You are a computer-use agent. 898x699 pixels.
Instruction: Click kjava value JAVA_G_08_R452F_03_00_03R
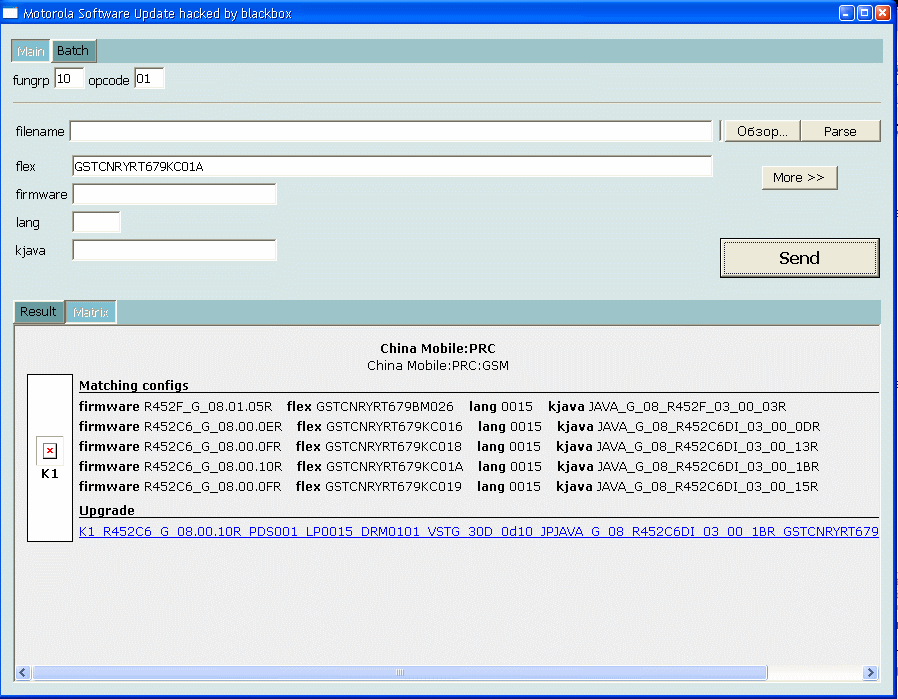pyautogui.click(x=687, y=406)
